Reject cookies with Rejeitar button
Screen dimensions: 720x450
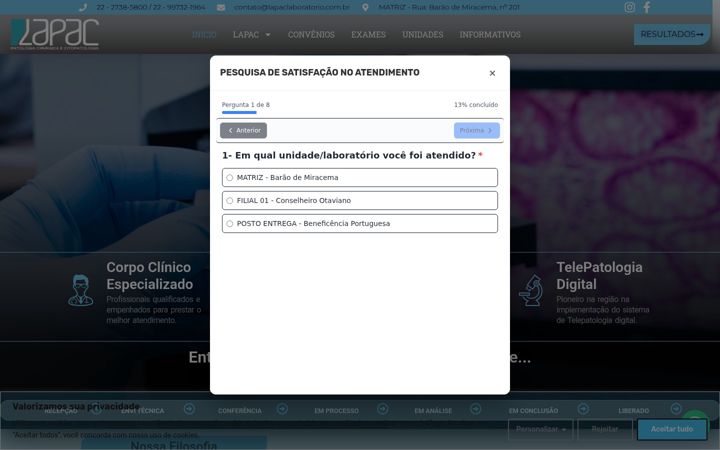(605, 429)
